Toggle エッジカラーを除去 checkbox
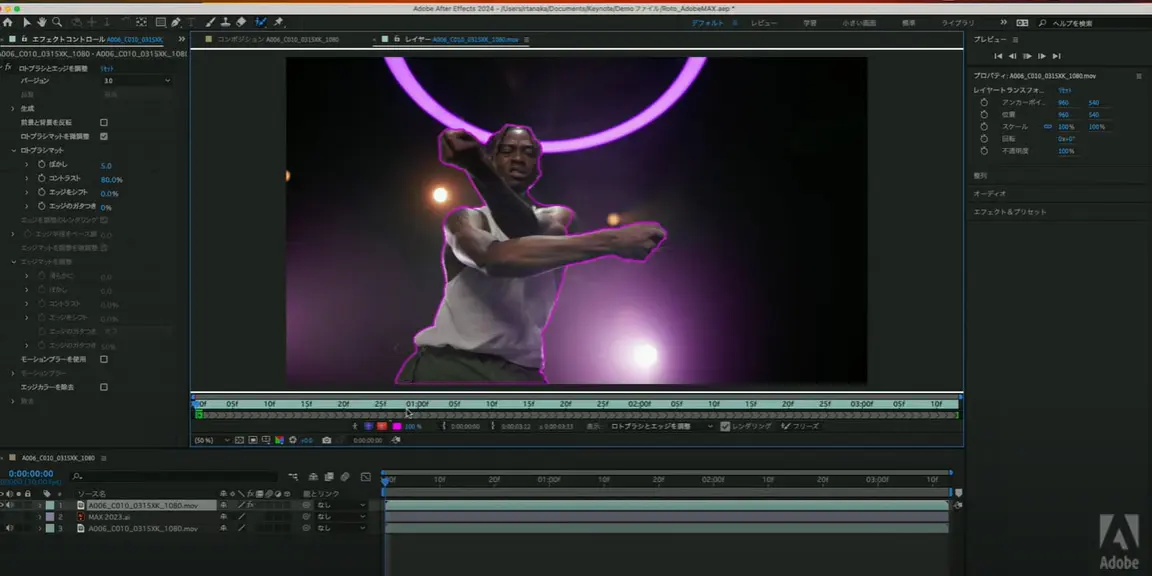This screenshot has width=1152, height=576. point(104,387)
